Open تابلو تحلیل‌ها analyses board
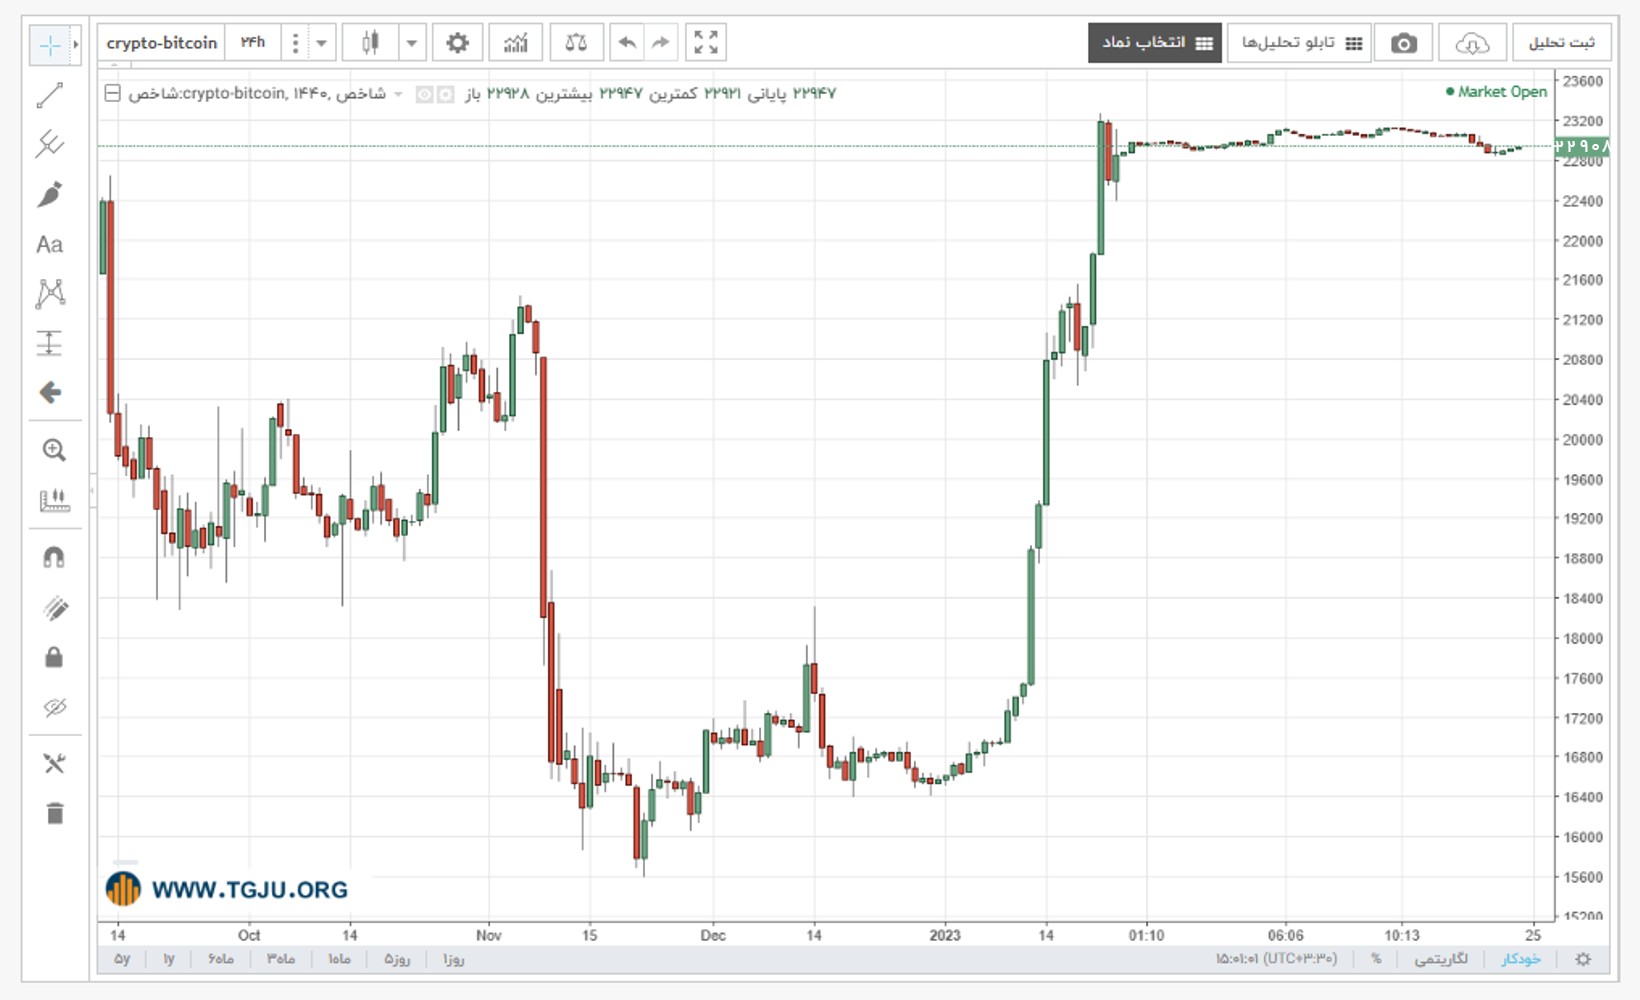Screen dimensions: 1640x1000 tap(1300, 43)
